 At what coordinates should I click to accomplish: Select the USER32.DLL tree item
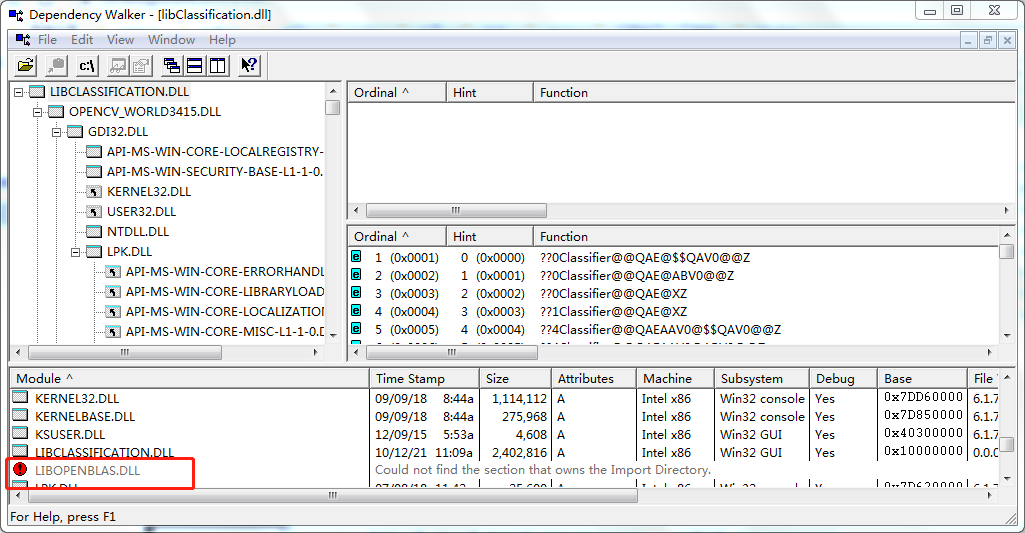click(141, 211)
